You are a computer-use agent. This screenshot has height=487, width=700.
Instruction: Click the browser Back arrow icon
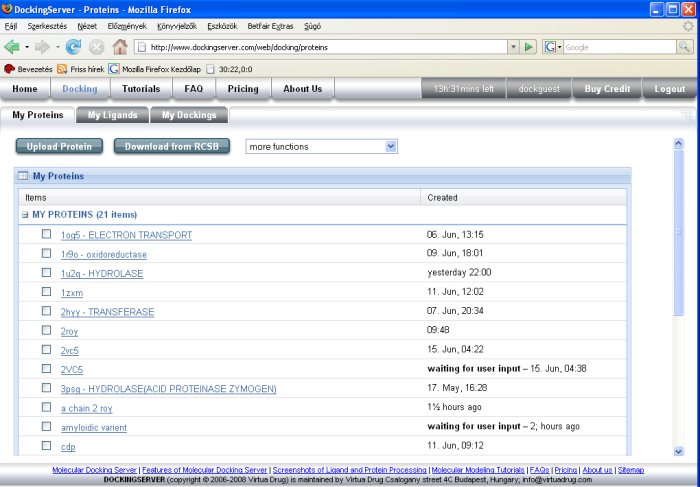tap(13, 47)
